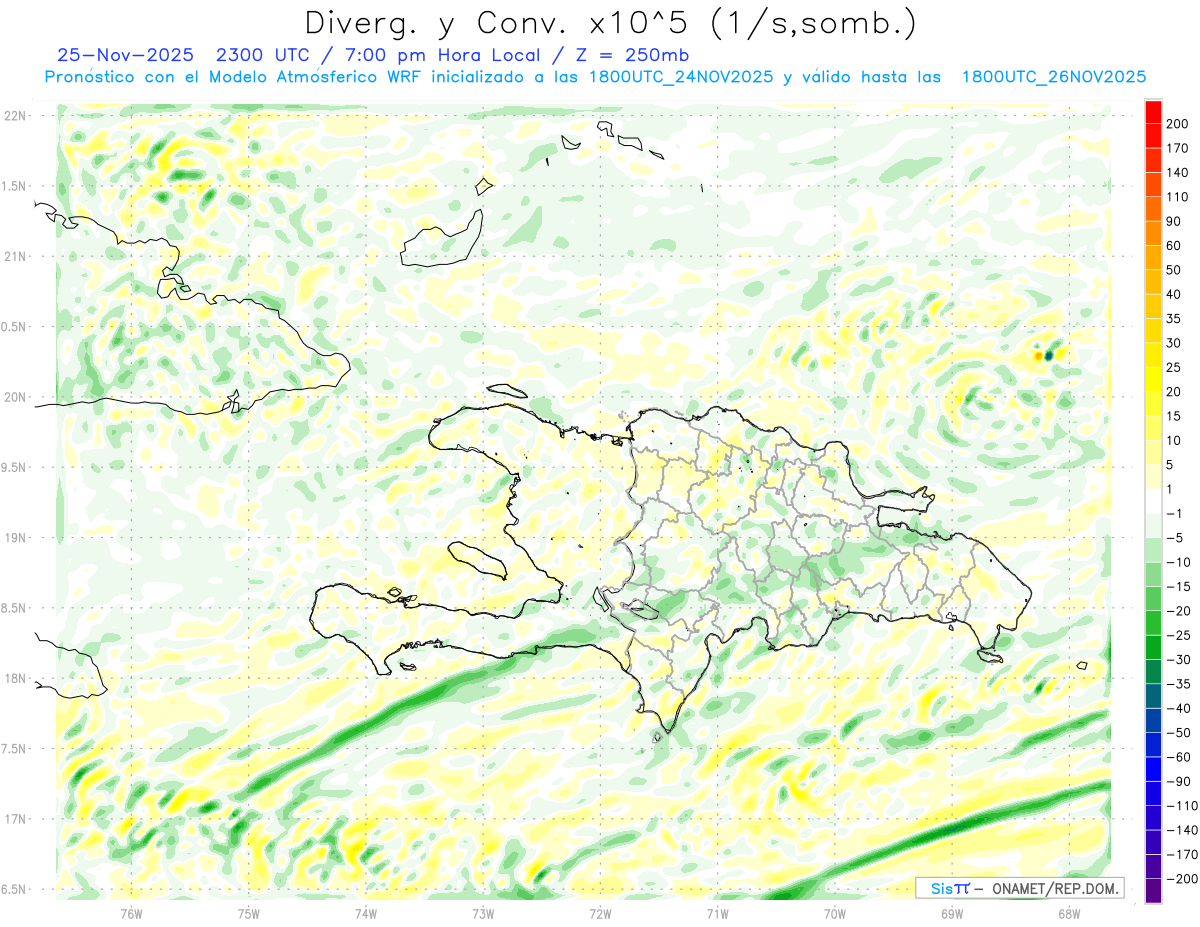Click the colorbar label "-200"

coord(1181,878)
